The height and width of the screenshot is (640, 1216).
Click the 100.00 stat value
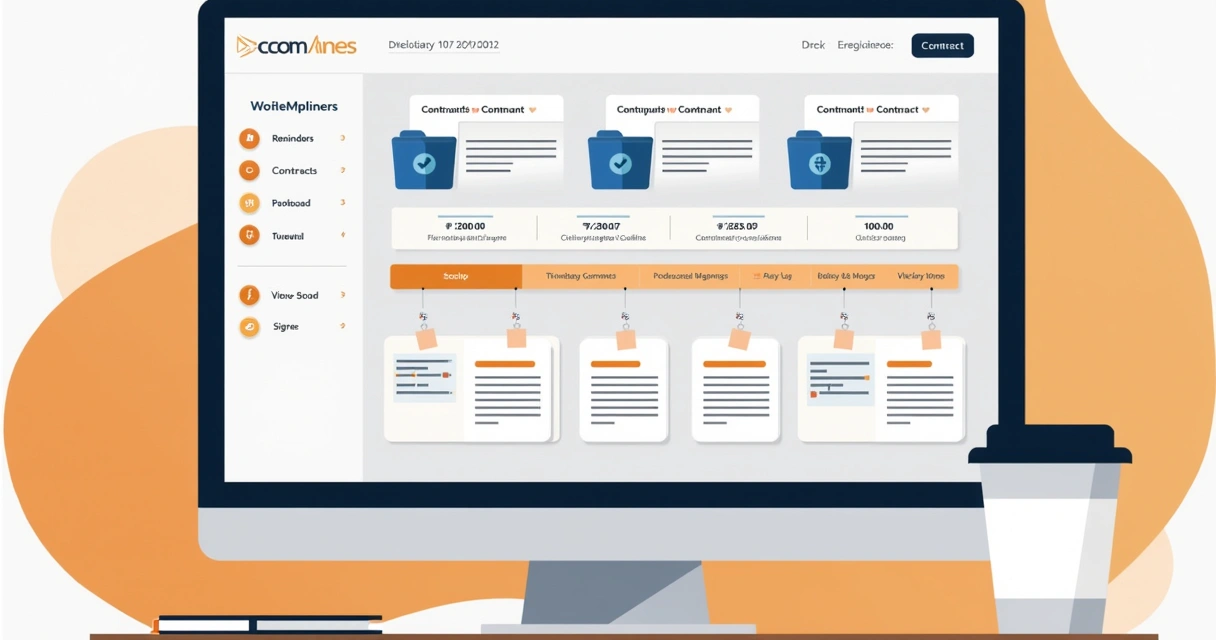pyautogui.click(x=879, y=227)
